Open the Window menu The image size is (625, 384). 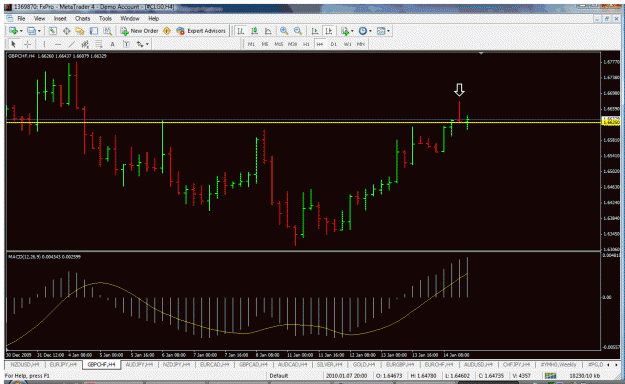click(130, 19)
